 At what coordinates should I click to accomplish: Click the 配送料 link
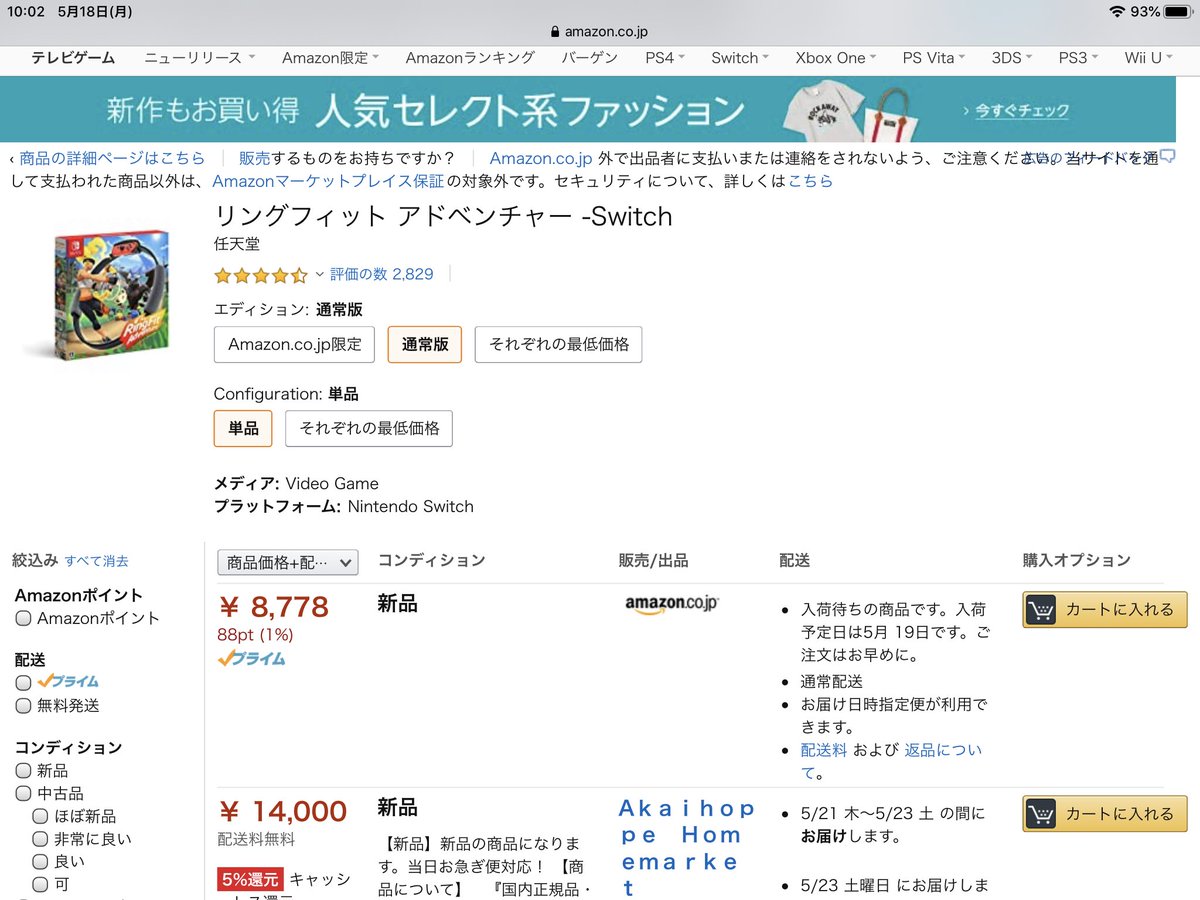[x=824, y=750]
